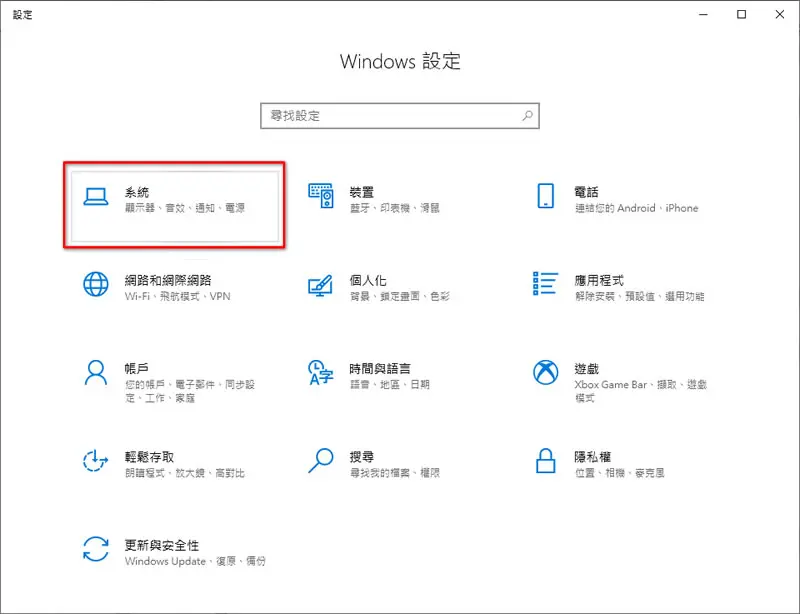Select the 電話 phone icon

[545, 196]
